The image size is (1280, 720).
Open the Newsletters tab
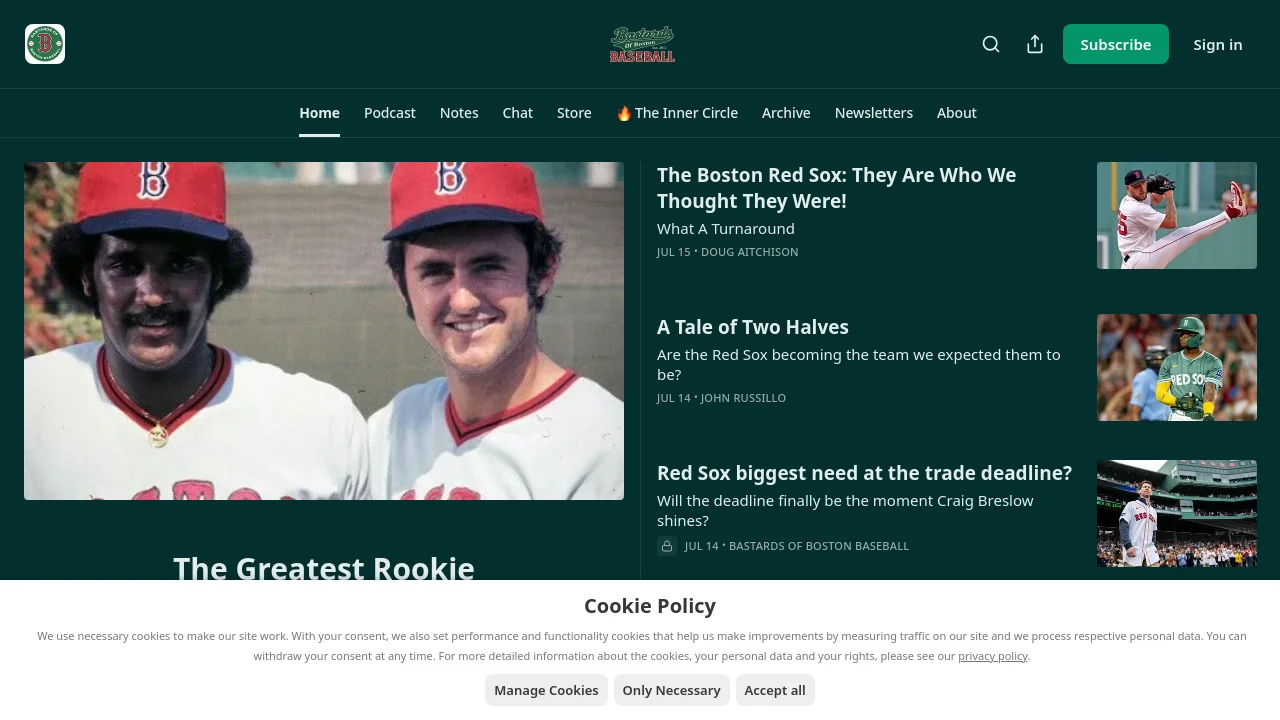(x=874, y=113)
